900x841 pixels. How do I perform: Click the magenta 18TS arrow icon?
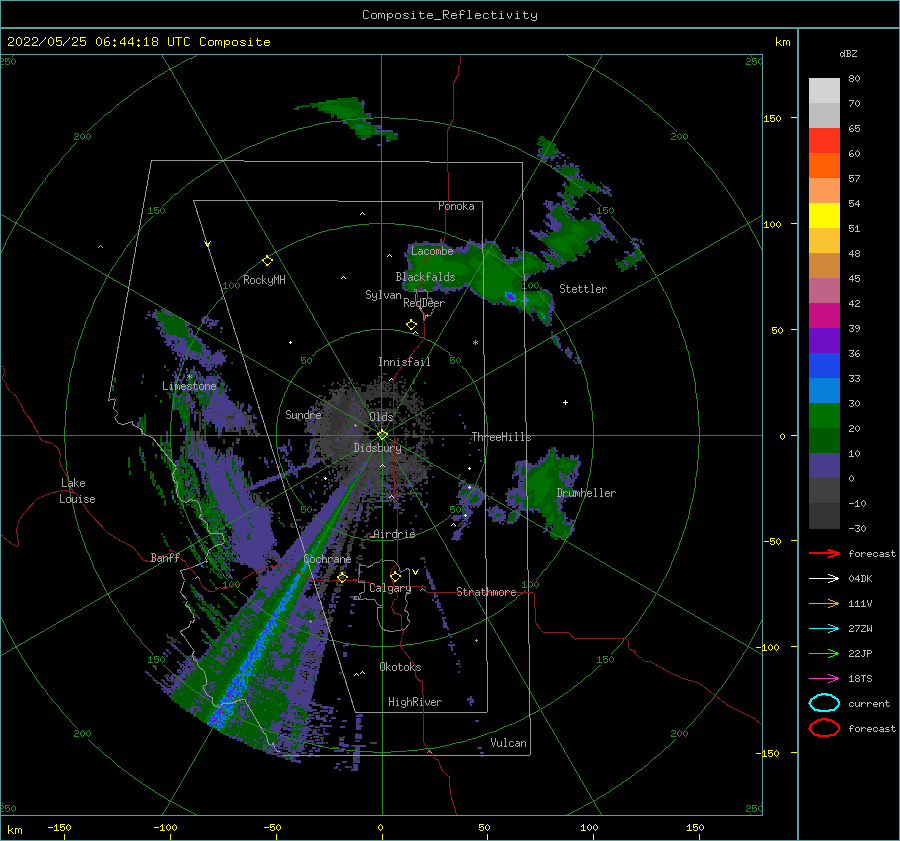[824, 679]
